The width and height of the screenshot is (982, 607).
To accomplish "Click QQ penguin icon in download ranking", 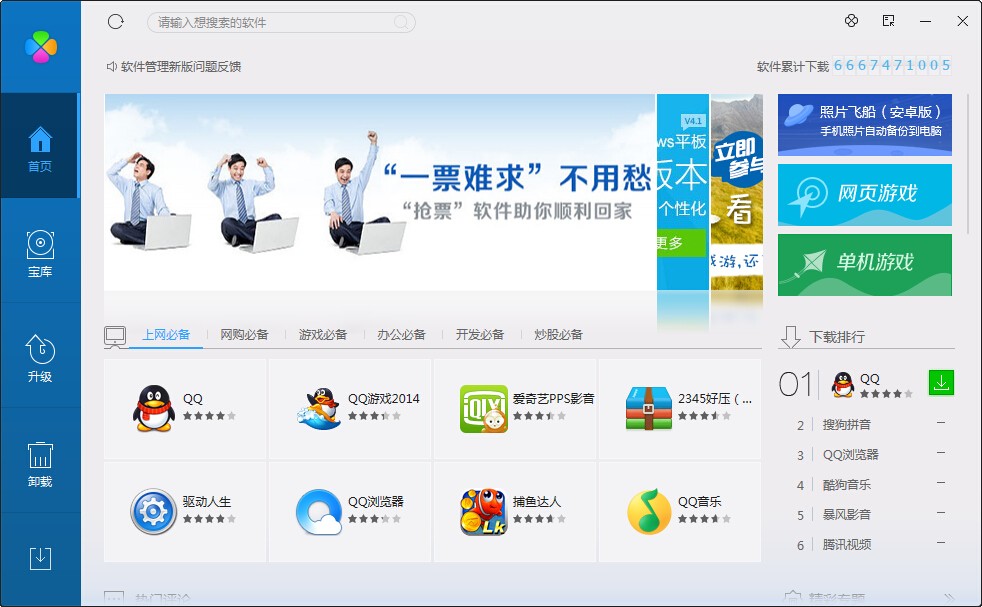I will [x=843, y=384].
